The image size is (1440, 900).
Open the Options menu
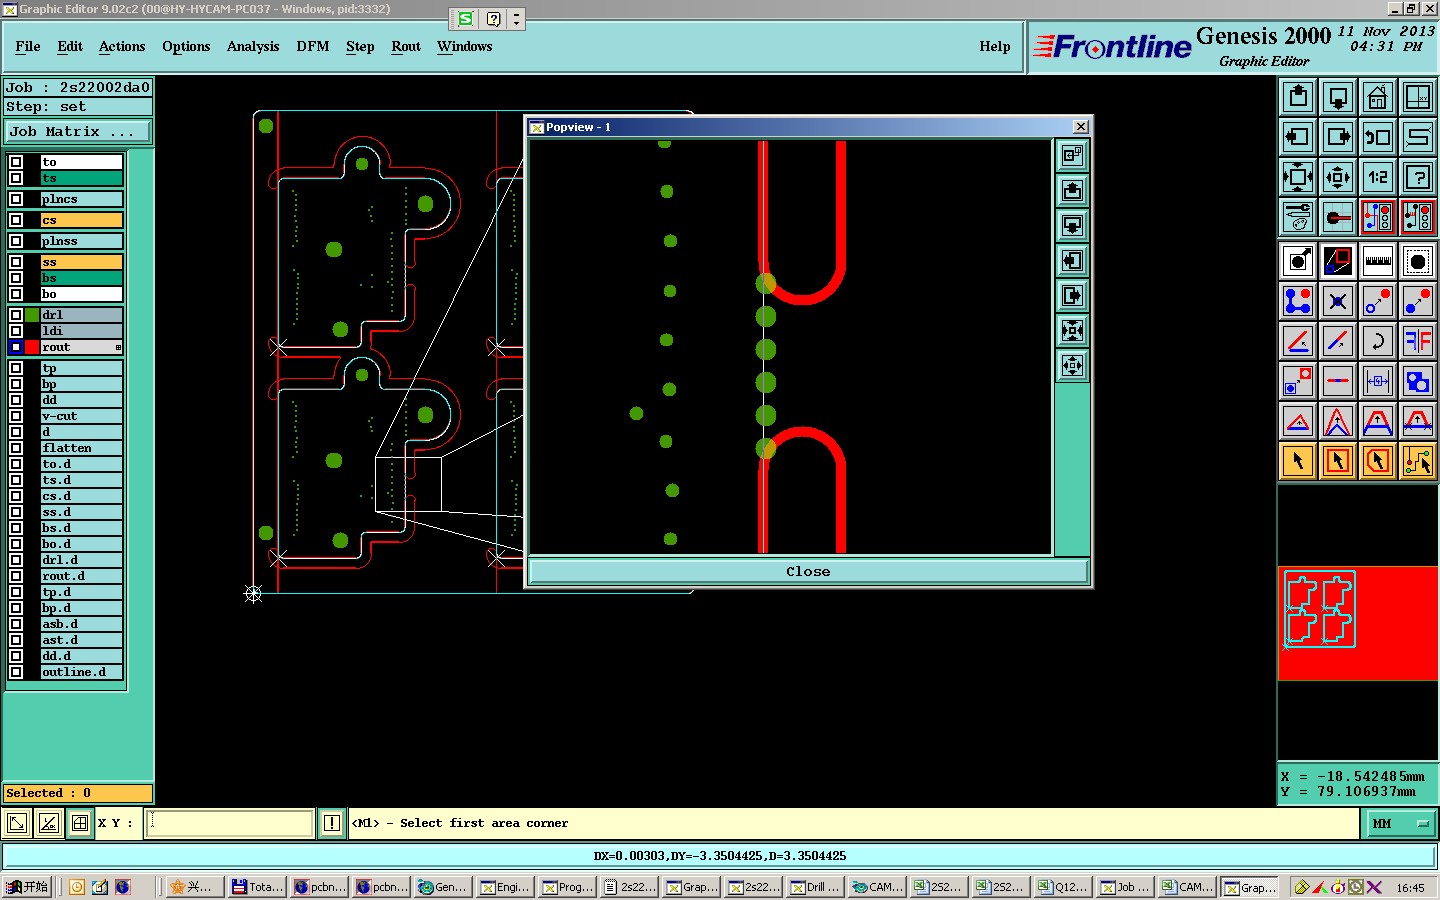[x=186, y=46]
